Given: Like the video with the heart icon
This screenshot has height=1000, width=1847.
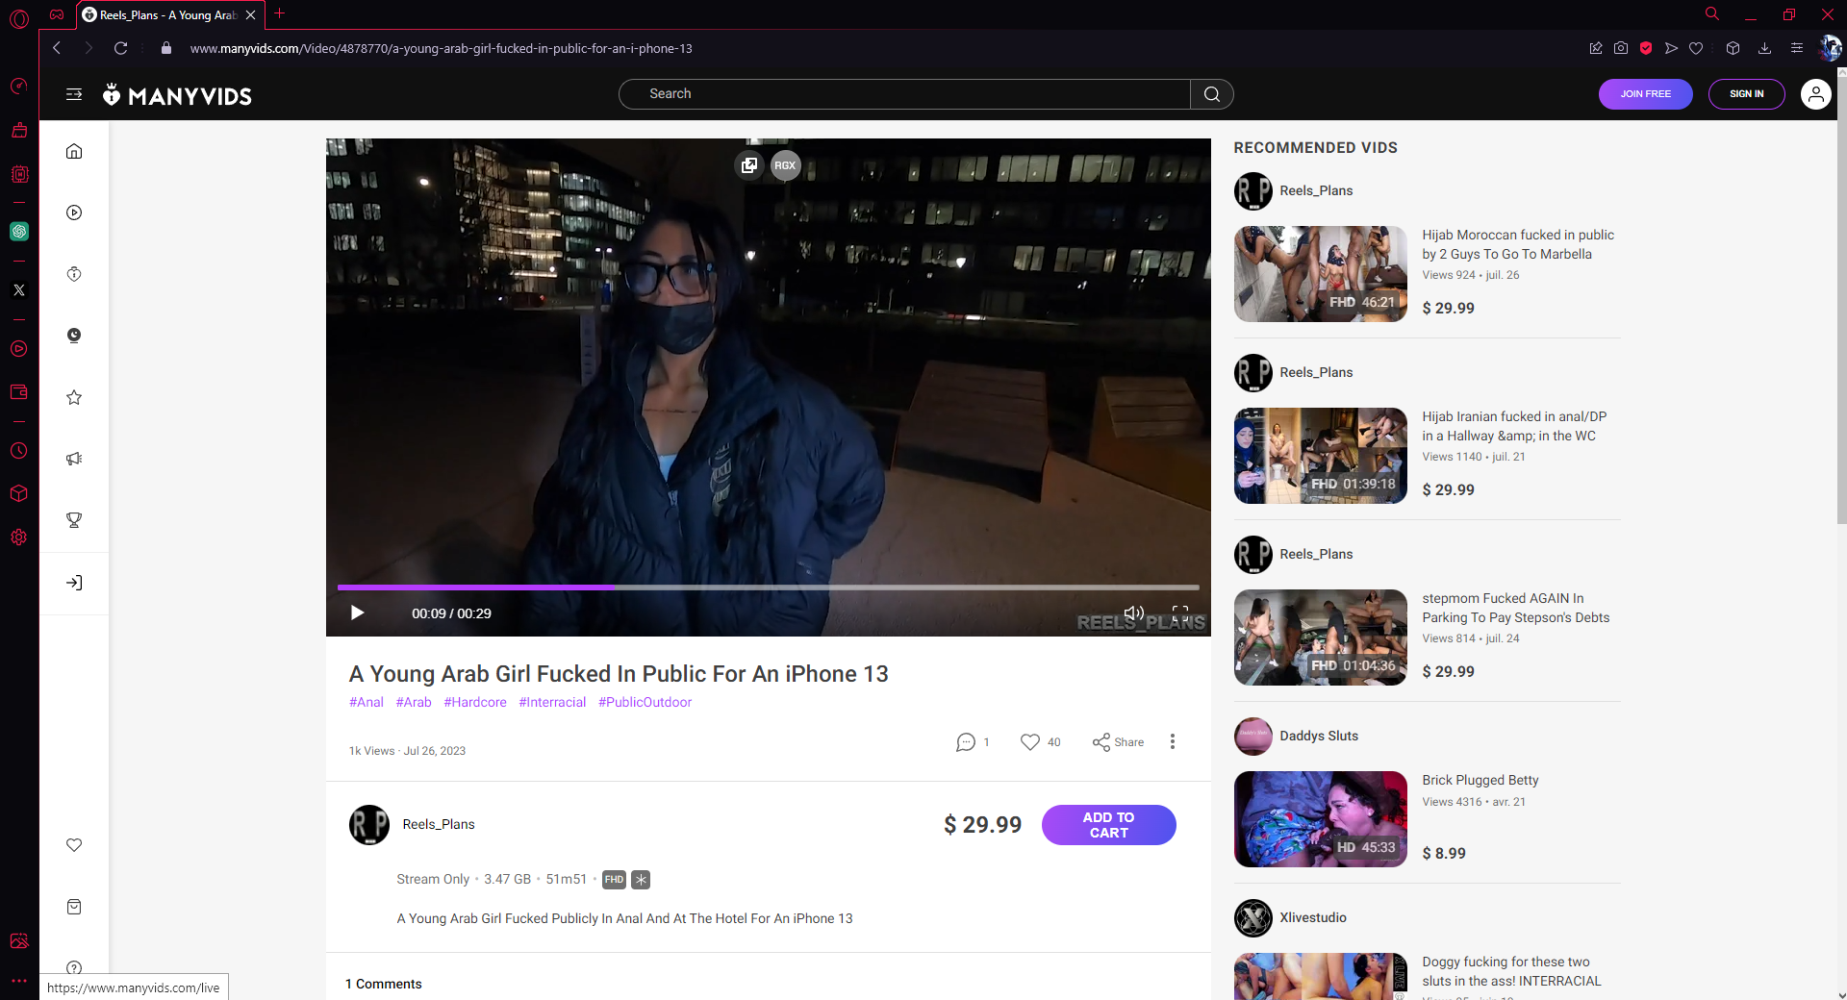Looking at the screenshot, I should 1030,742.
